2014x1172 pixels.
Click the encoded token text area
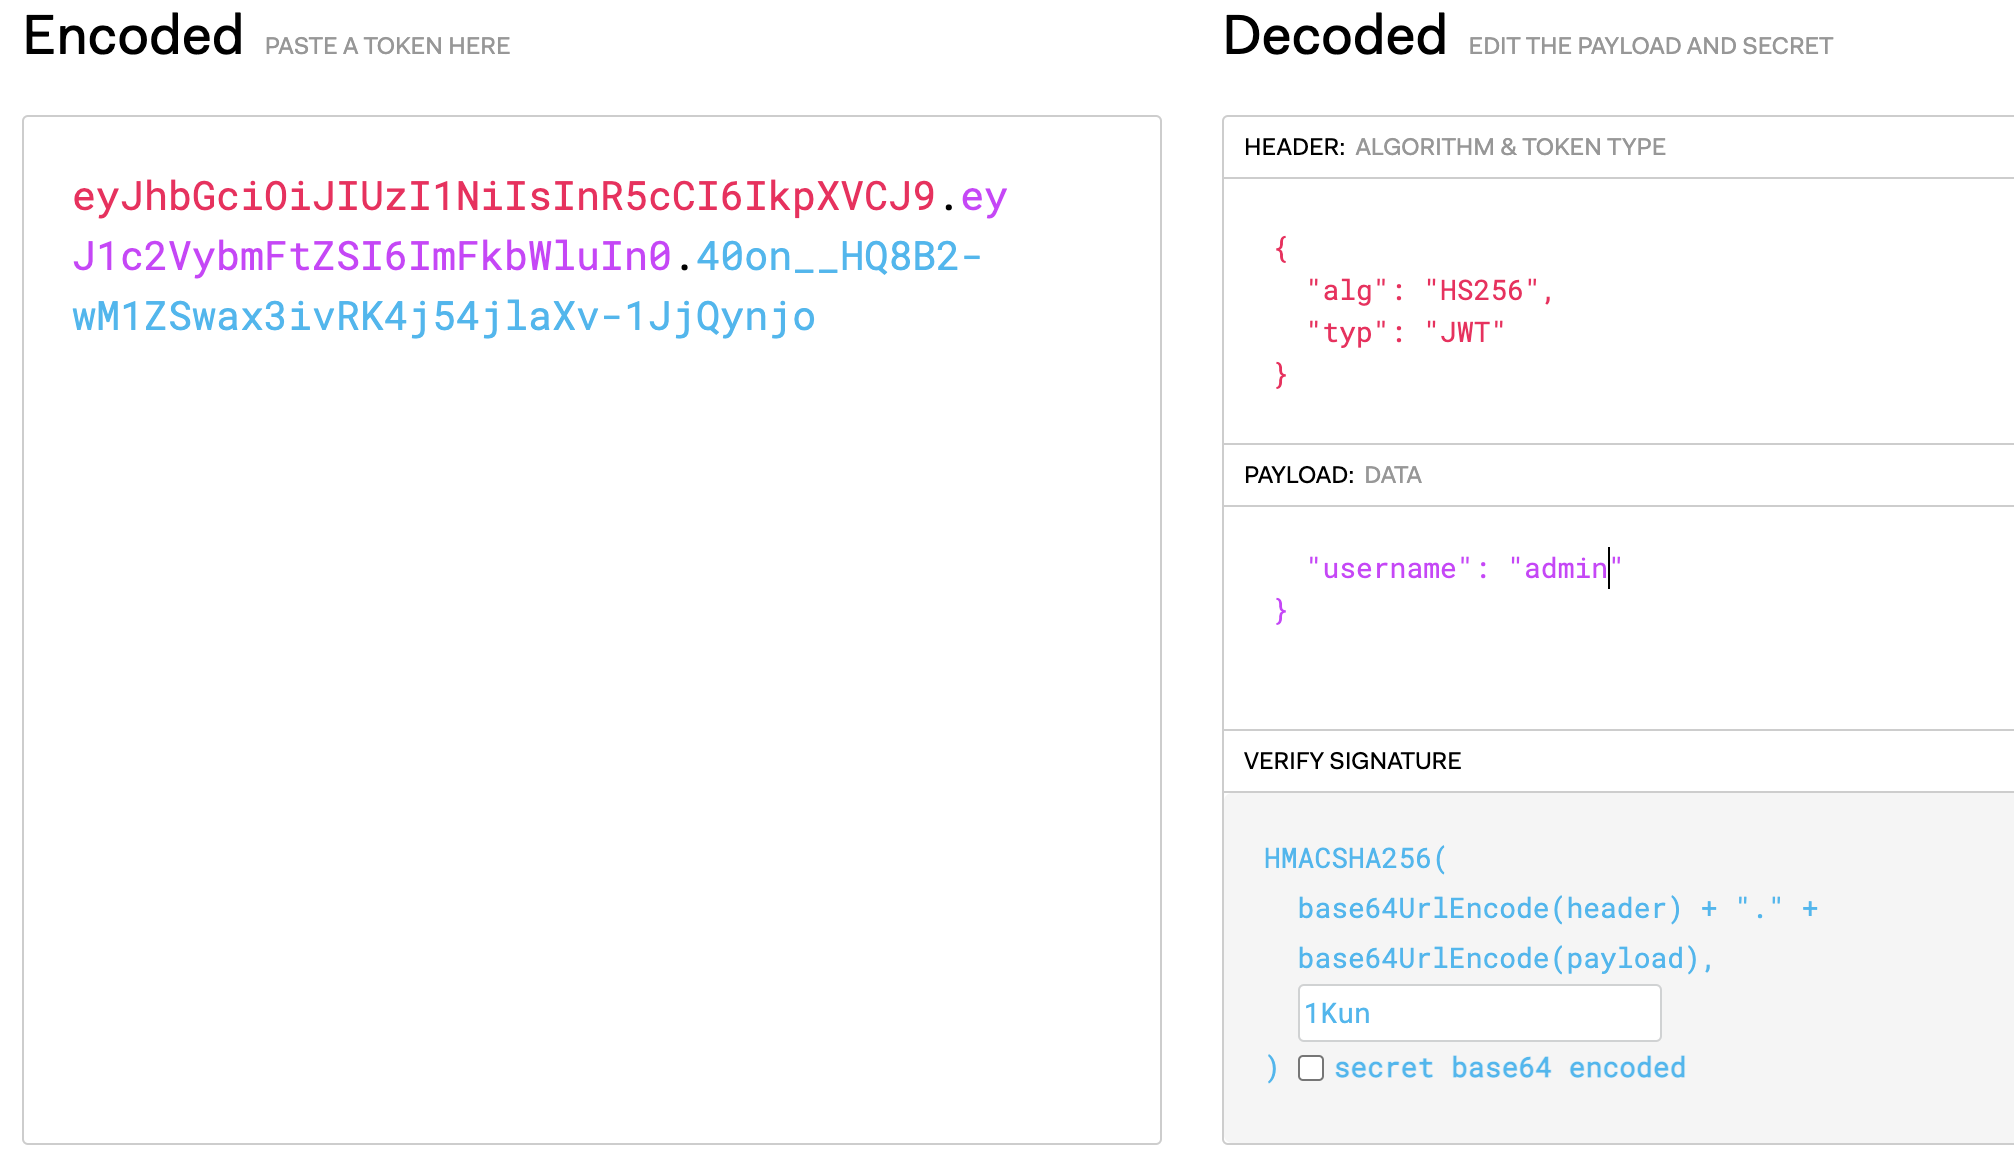[x=592, y=630]
